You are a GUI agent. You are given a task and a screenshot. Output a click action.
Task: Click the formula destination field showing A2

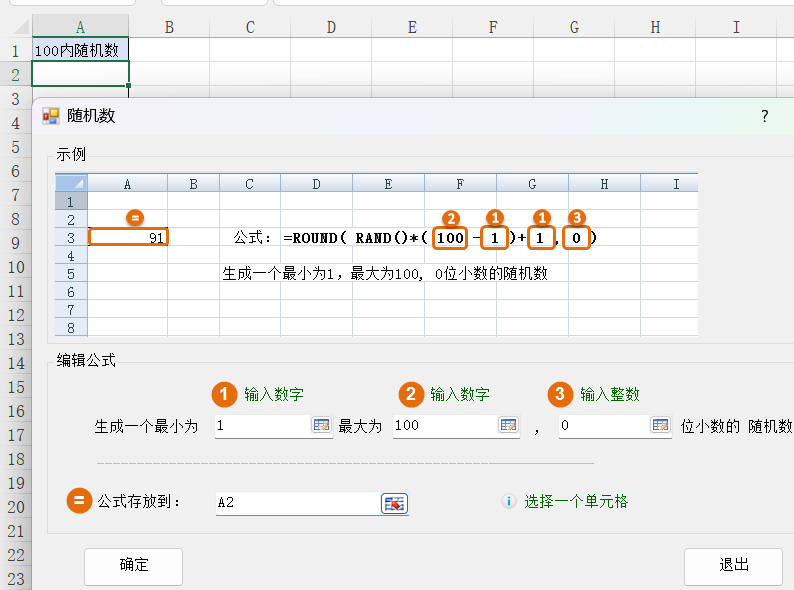(x=296, y=503)
